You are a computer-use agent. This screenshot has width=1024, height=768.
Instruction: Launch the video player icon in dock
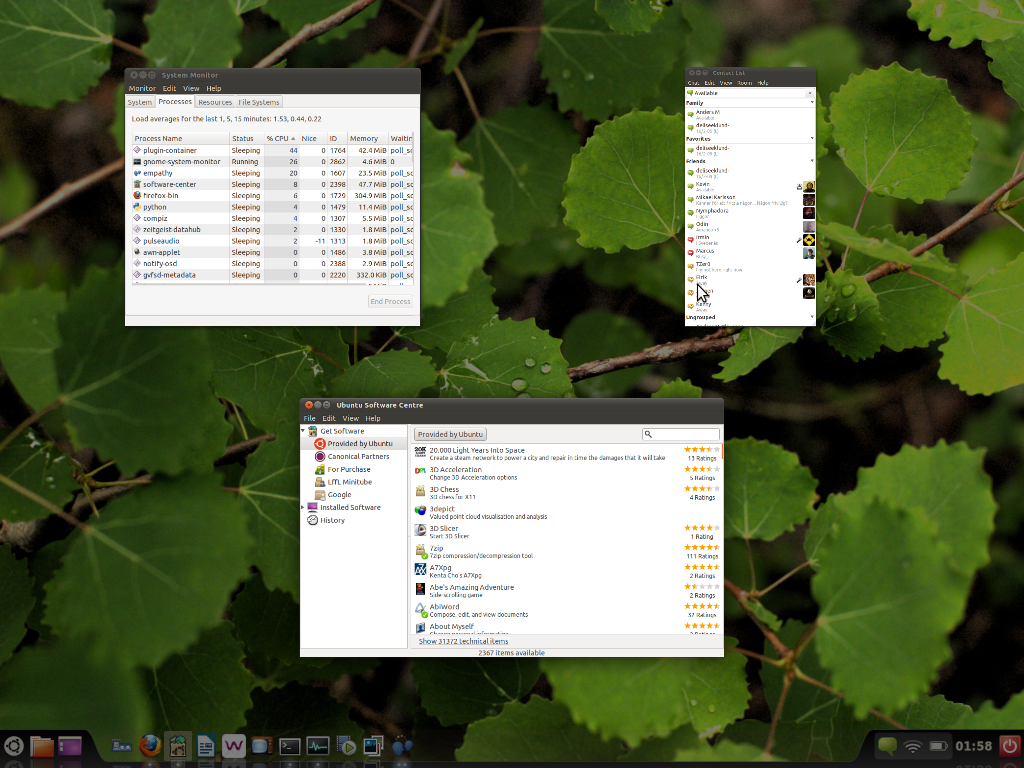coord(346,746)
